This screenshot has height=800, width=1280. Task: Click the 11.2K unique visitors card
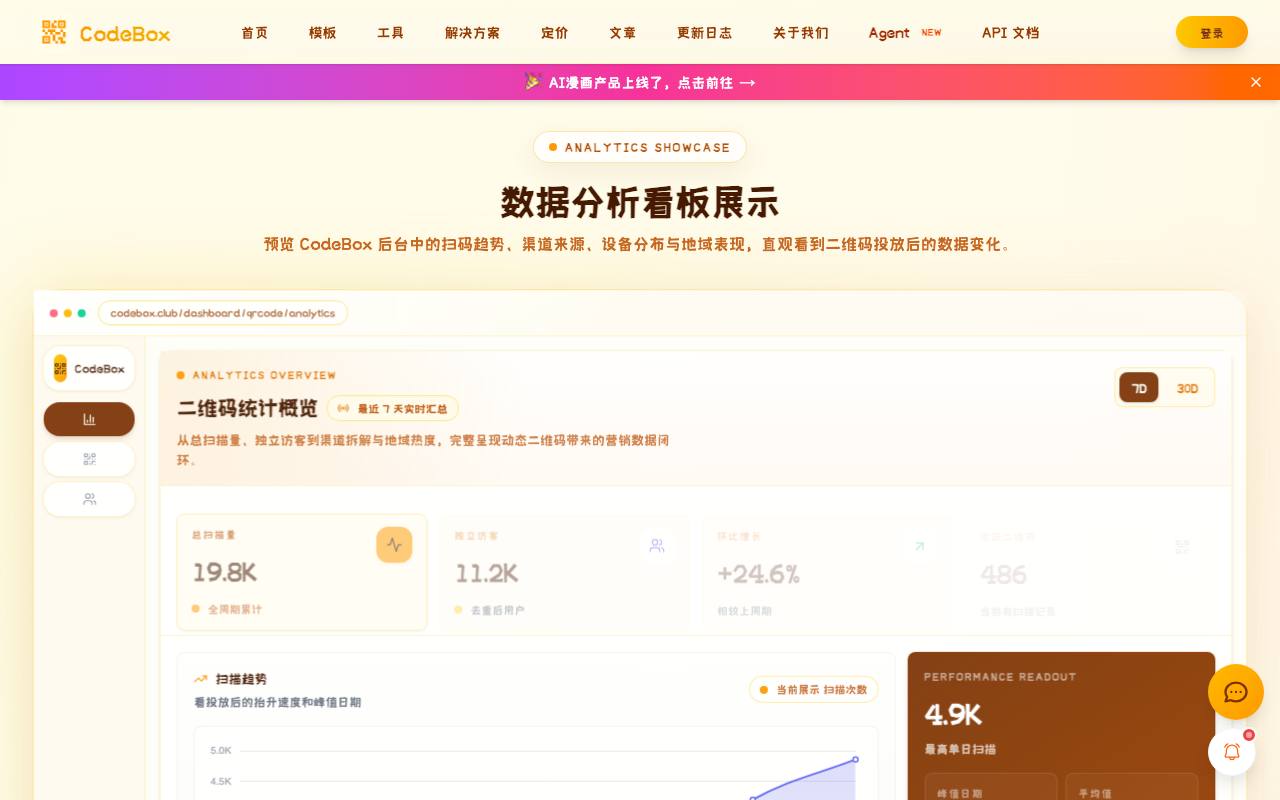click(565, 572)
